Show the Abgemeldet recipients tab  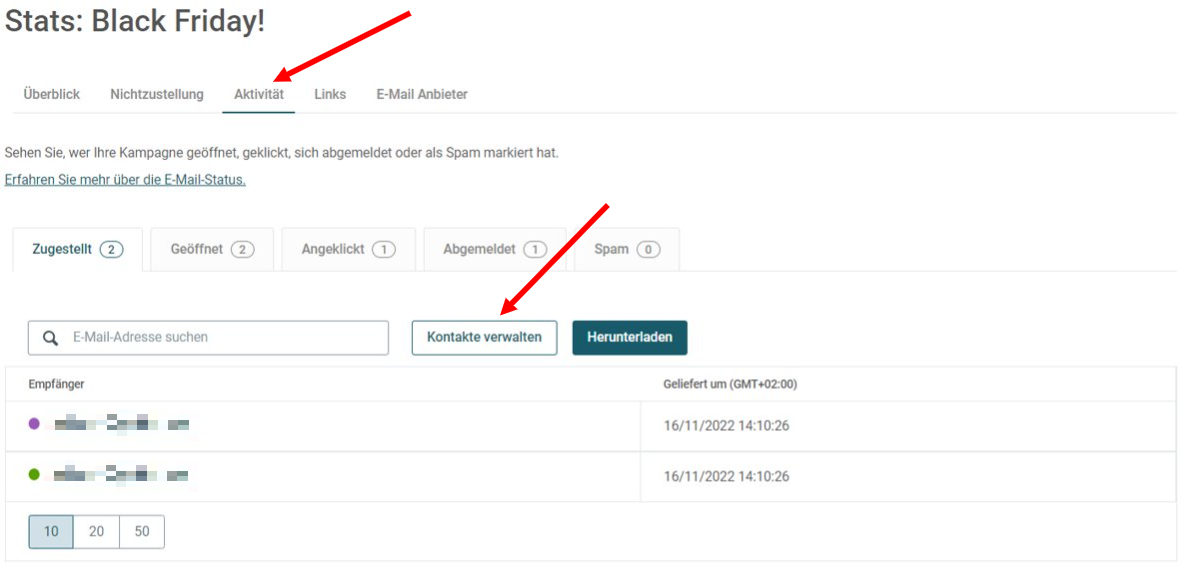pyautogui.click(x=495, y=250)
